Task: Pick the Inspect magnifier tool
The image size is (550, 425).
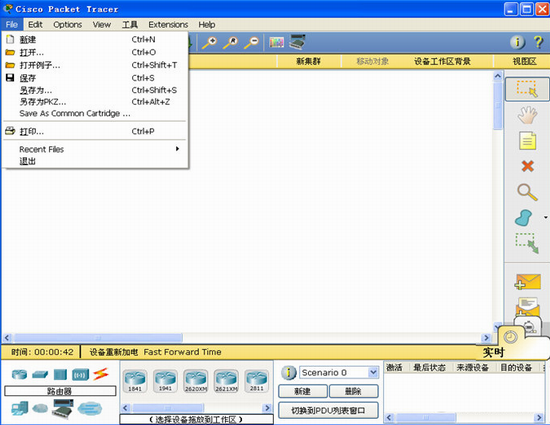Action: click(x=527, y=192)
